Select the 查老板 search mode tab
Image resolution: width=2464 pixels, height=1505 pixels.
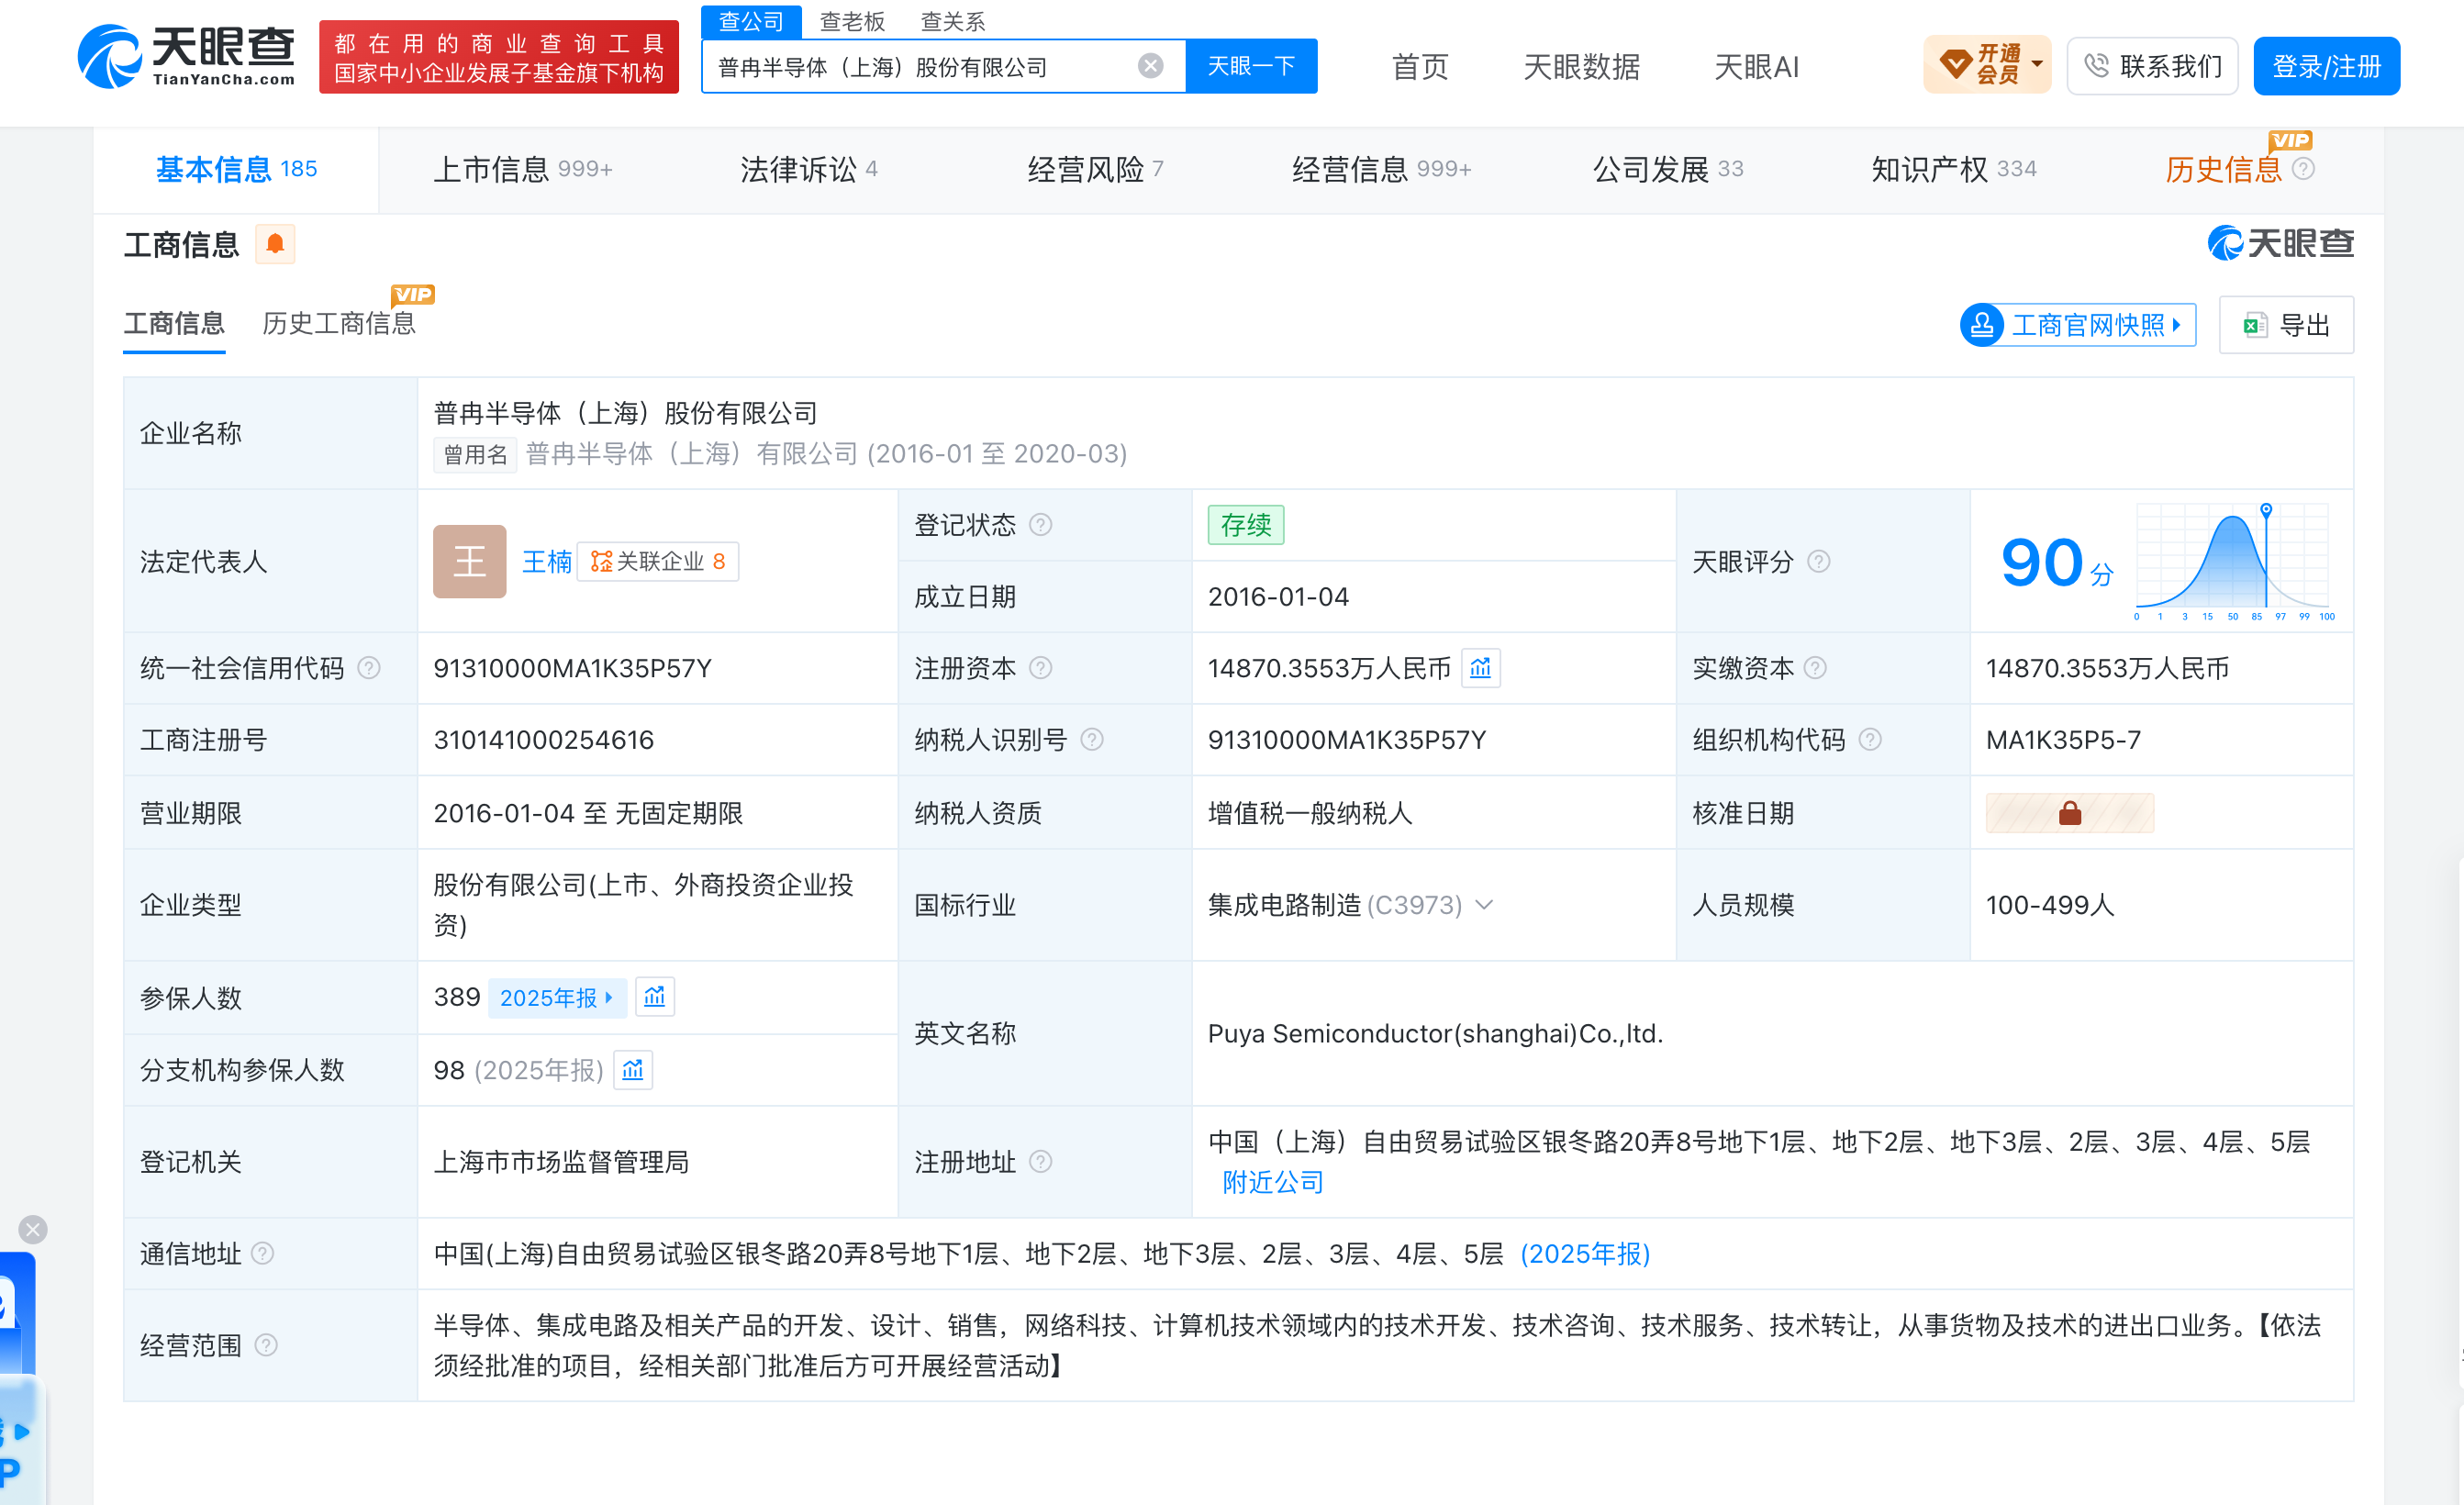[x=852, y=21]
